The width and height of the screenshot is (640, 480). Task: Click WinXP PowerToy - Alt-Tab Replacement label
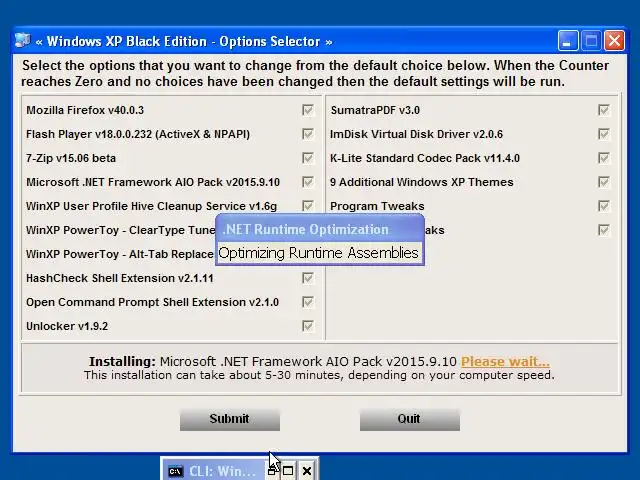click(x=120, y=254)
